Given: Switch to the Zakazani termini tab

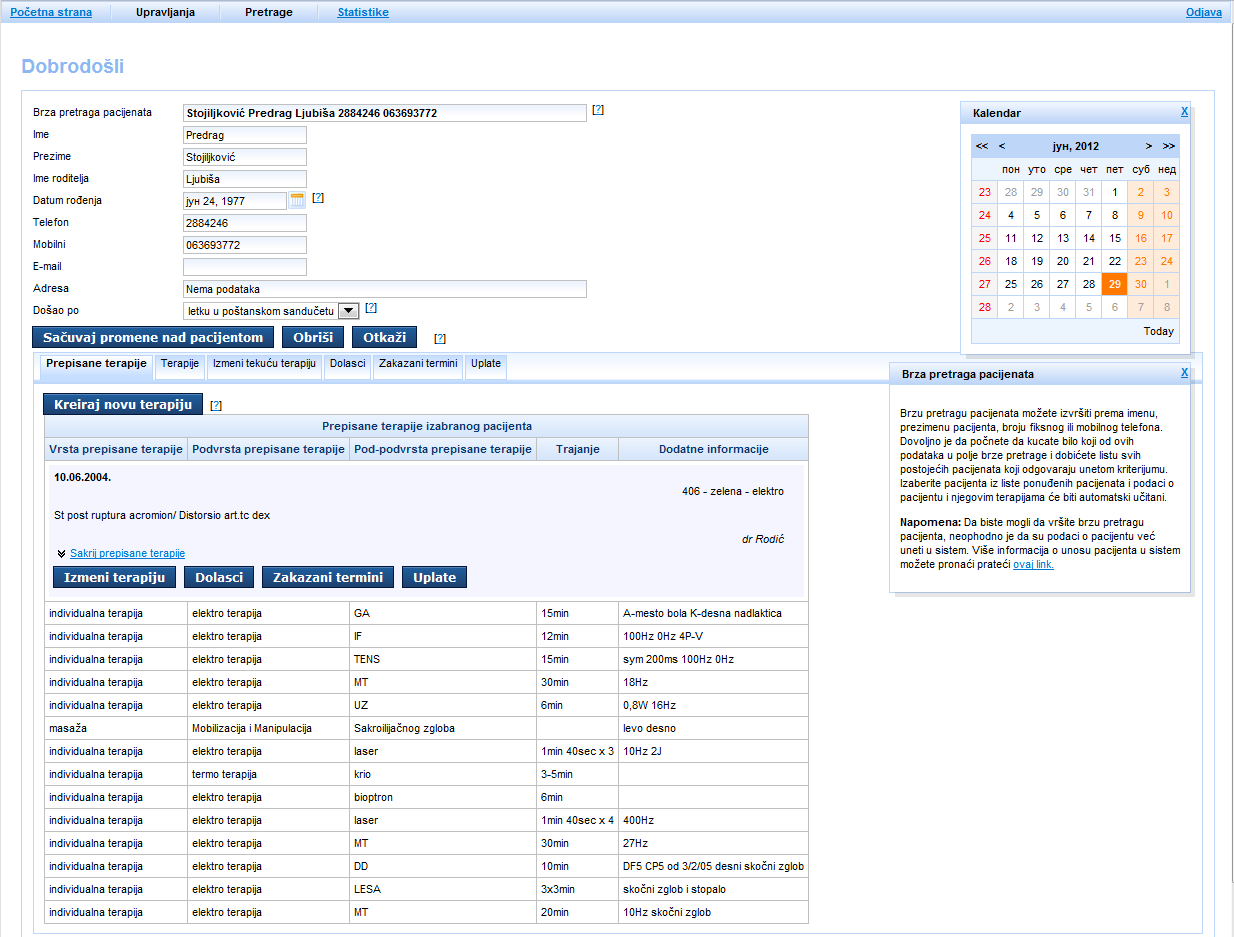Looking at the screenshot, I should pos(419,363).
